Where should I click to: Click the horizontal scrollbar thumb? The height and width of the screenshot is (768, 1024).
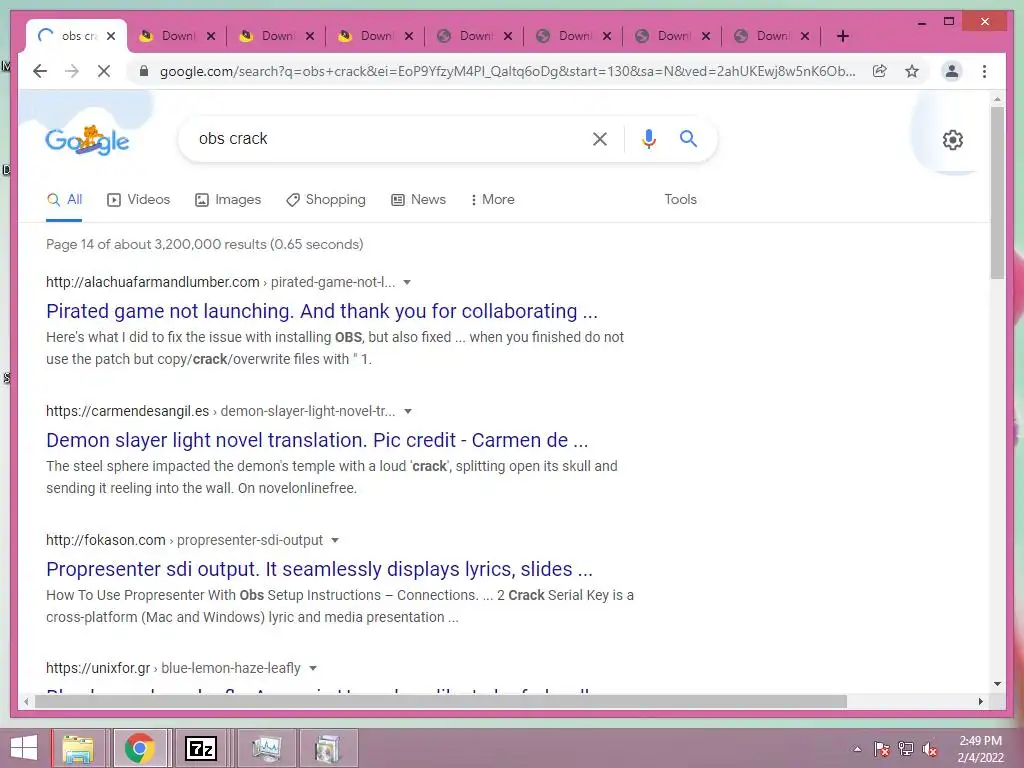(440, 701)
